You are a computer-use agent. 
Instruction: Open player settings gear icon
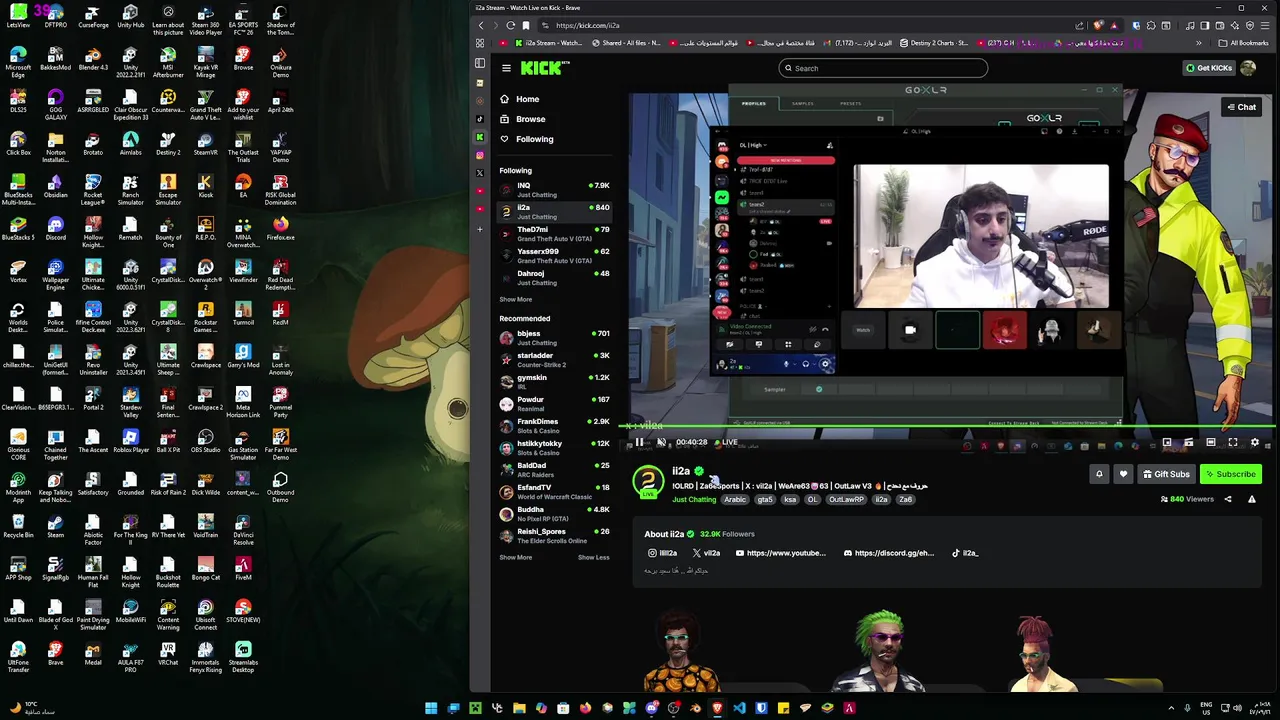(x=1255, y=442)
